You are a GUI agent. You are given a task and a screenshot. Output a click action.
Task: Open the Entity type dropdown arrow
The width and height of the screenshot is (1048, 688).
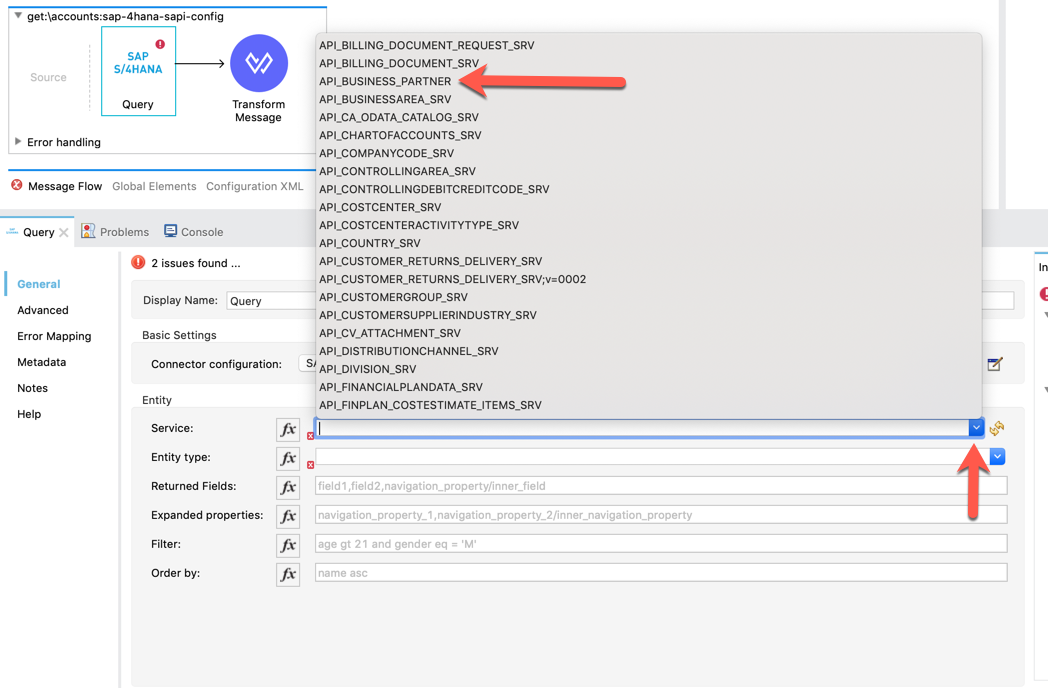pyautogui.click(x=997, y=457)
